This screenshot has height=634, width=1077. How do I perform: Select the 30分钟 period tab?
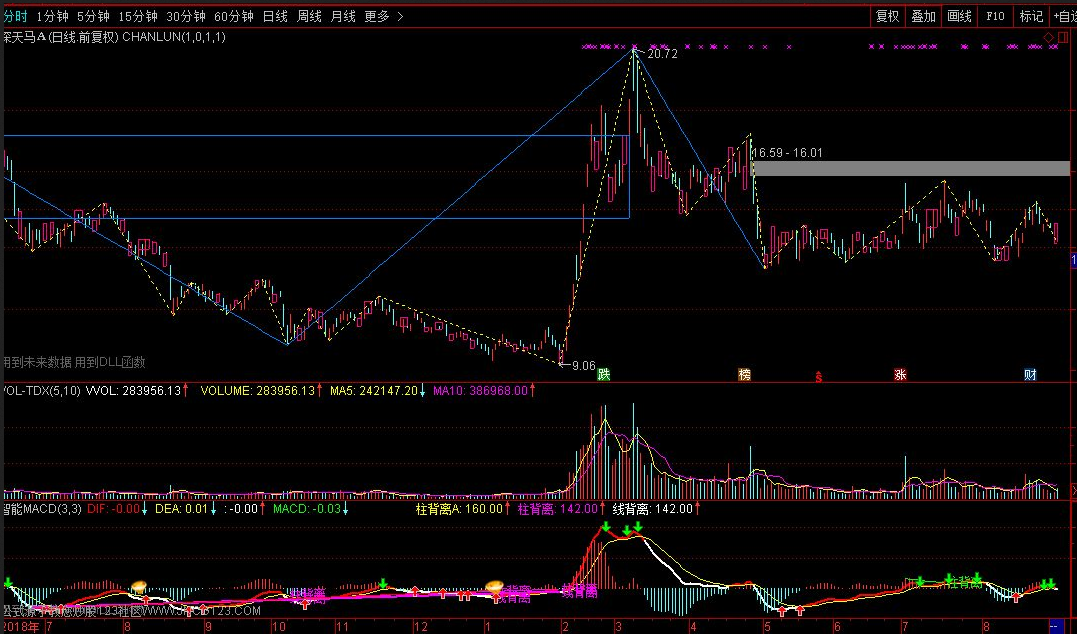pyautogui.click(x=186, y=16)
